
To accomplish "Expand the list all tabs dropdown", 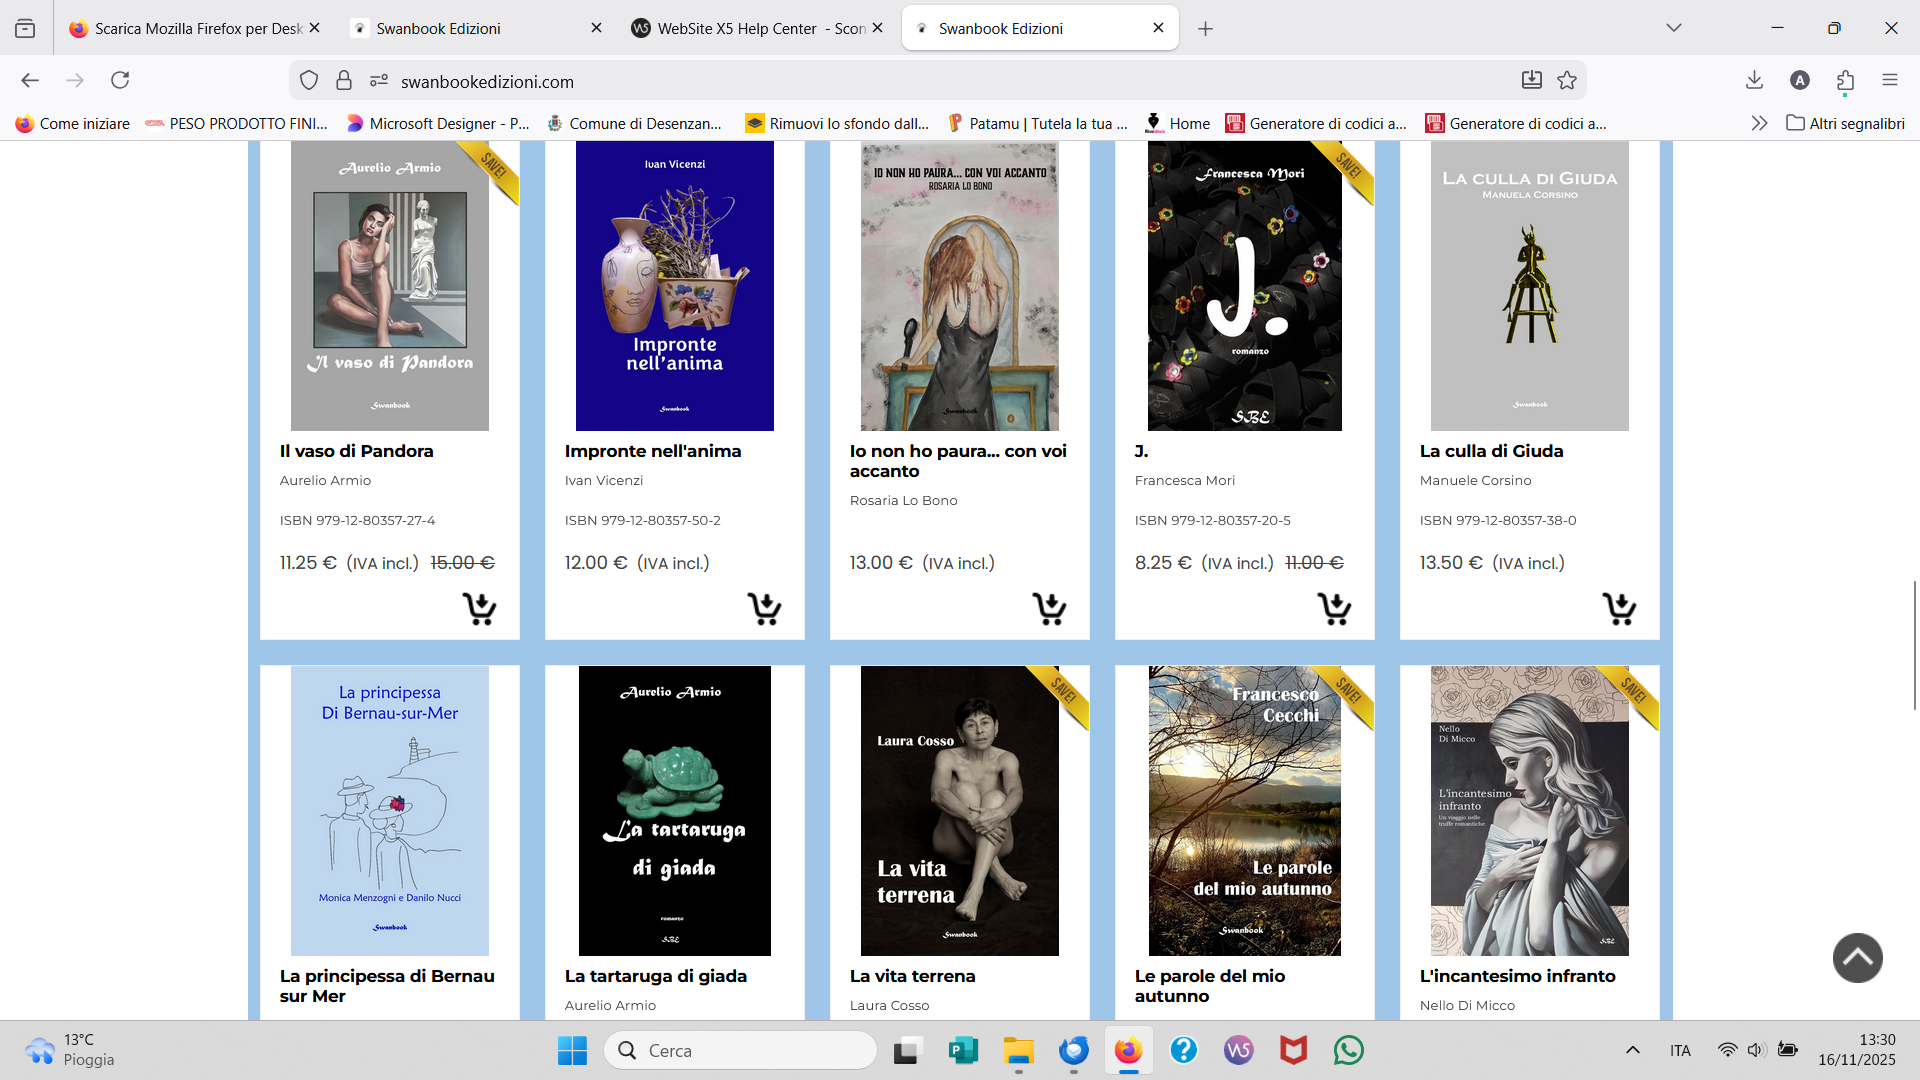I will pyautogui.click(x=1673, y=28).
